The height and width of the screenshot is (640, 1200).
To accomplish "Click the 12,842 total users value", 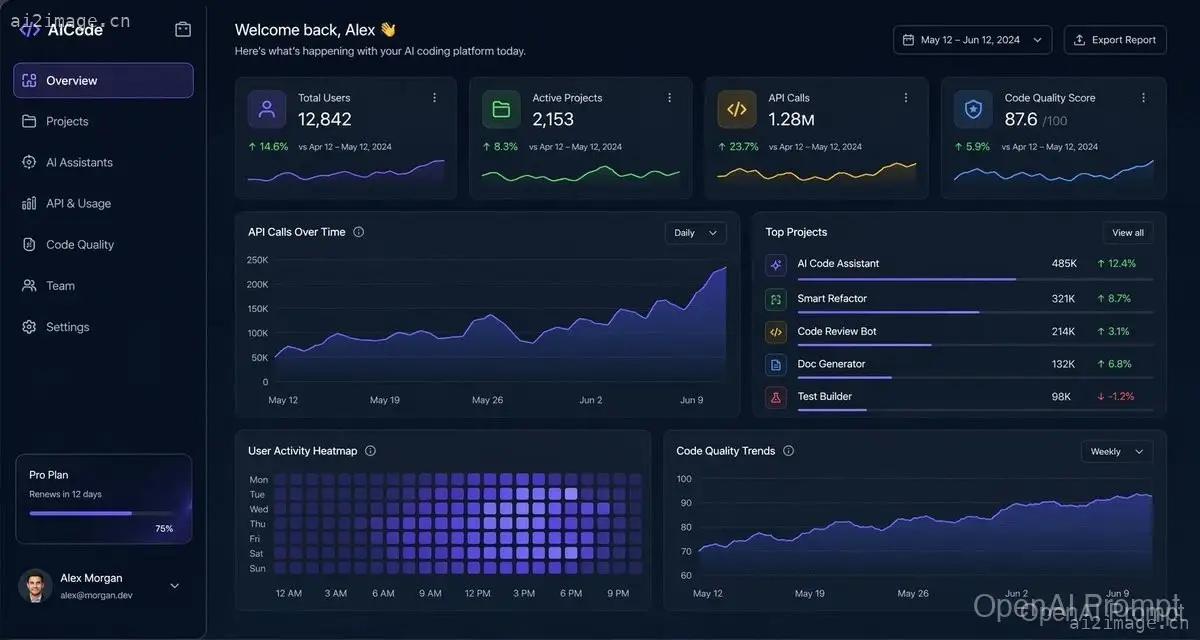I will point(325,119).
